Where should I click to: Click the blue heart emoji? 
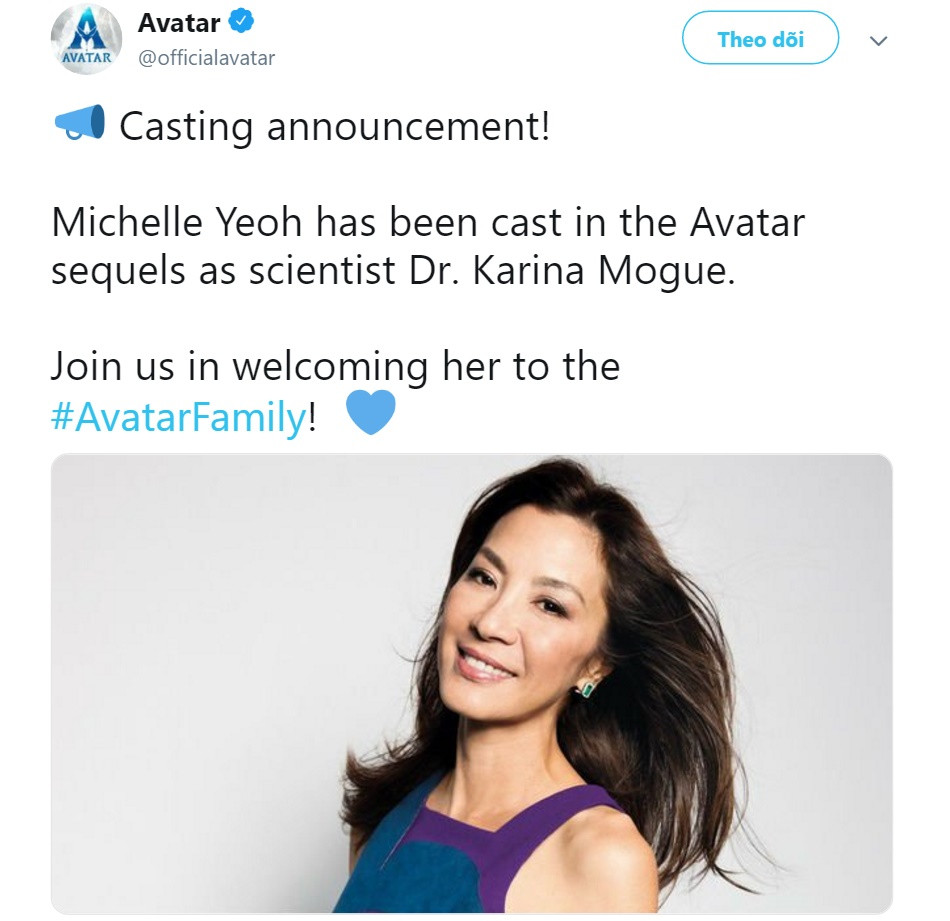369,413
